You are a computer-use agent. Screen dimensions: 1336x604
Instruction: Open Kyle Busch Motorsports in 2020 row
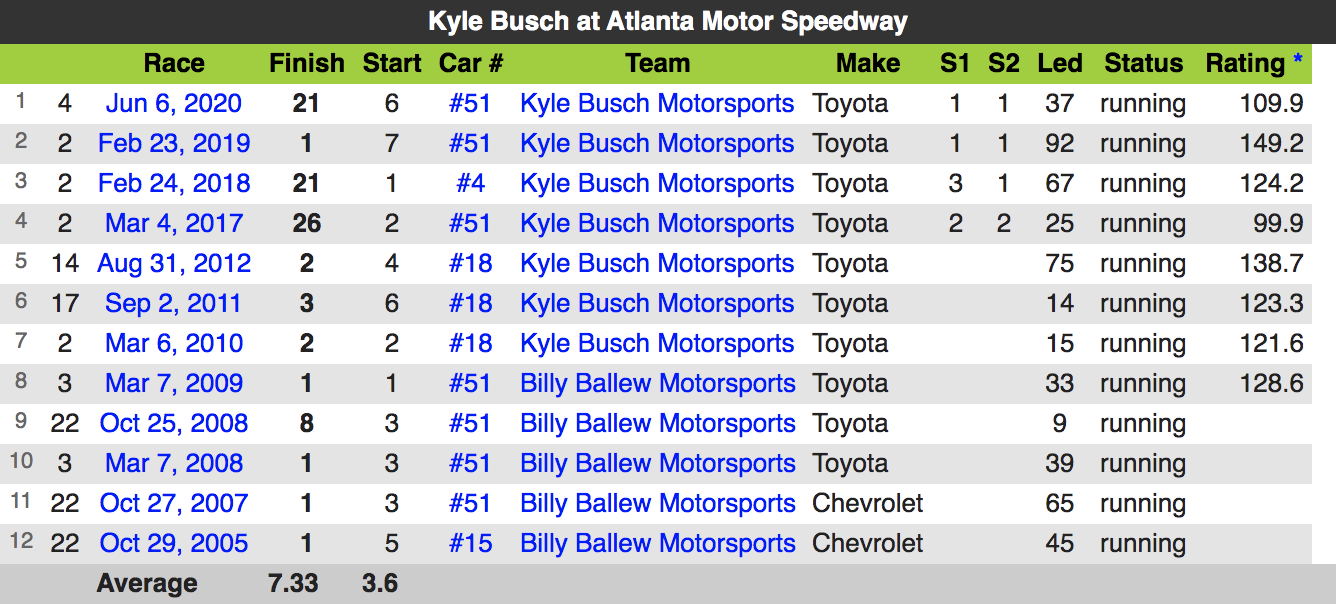coord(657,103)
